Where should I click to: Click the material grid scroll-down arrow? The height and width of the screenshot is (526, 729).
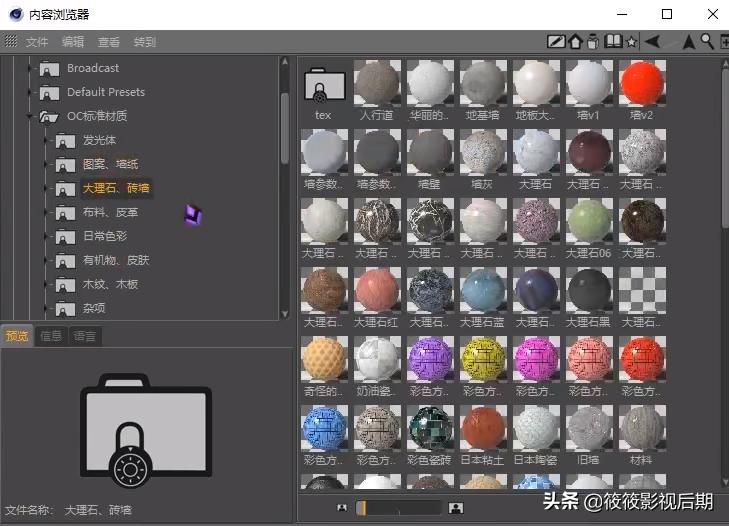point(725,482)
